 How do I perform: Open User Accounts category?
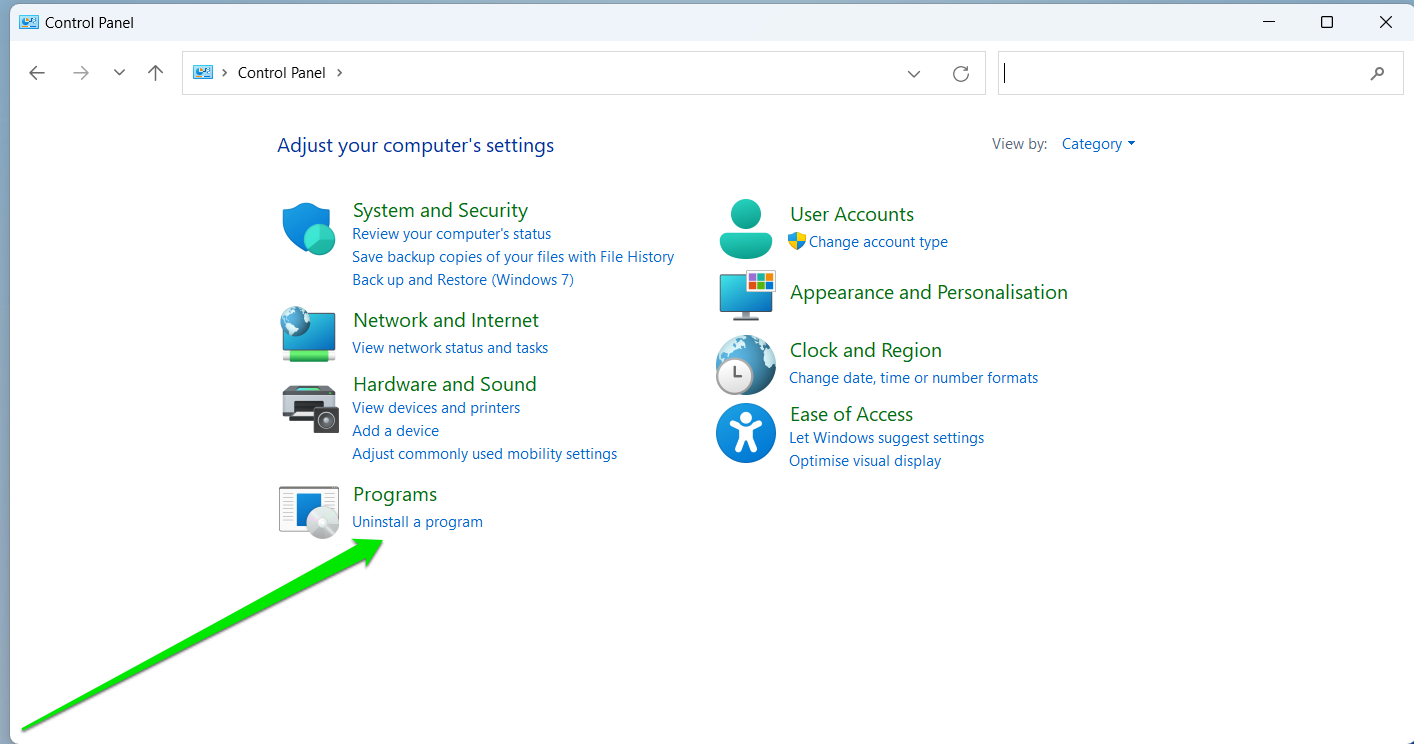point(852,214)
